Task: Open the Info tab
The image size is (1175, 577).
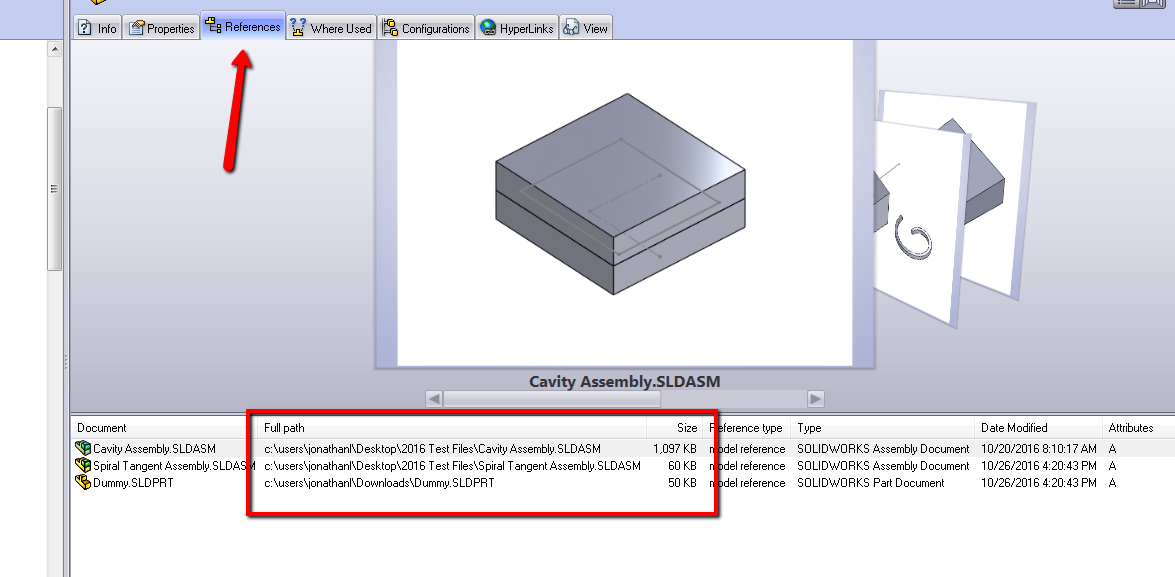Action: (x=97, y=28)
